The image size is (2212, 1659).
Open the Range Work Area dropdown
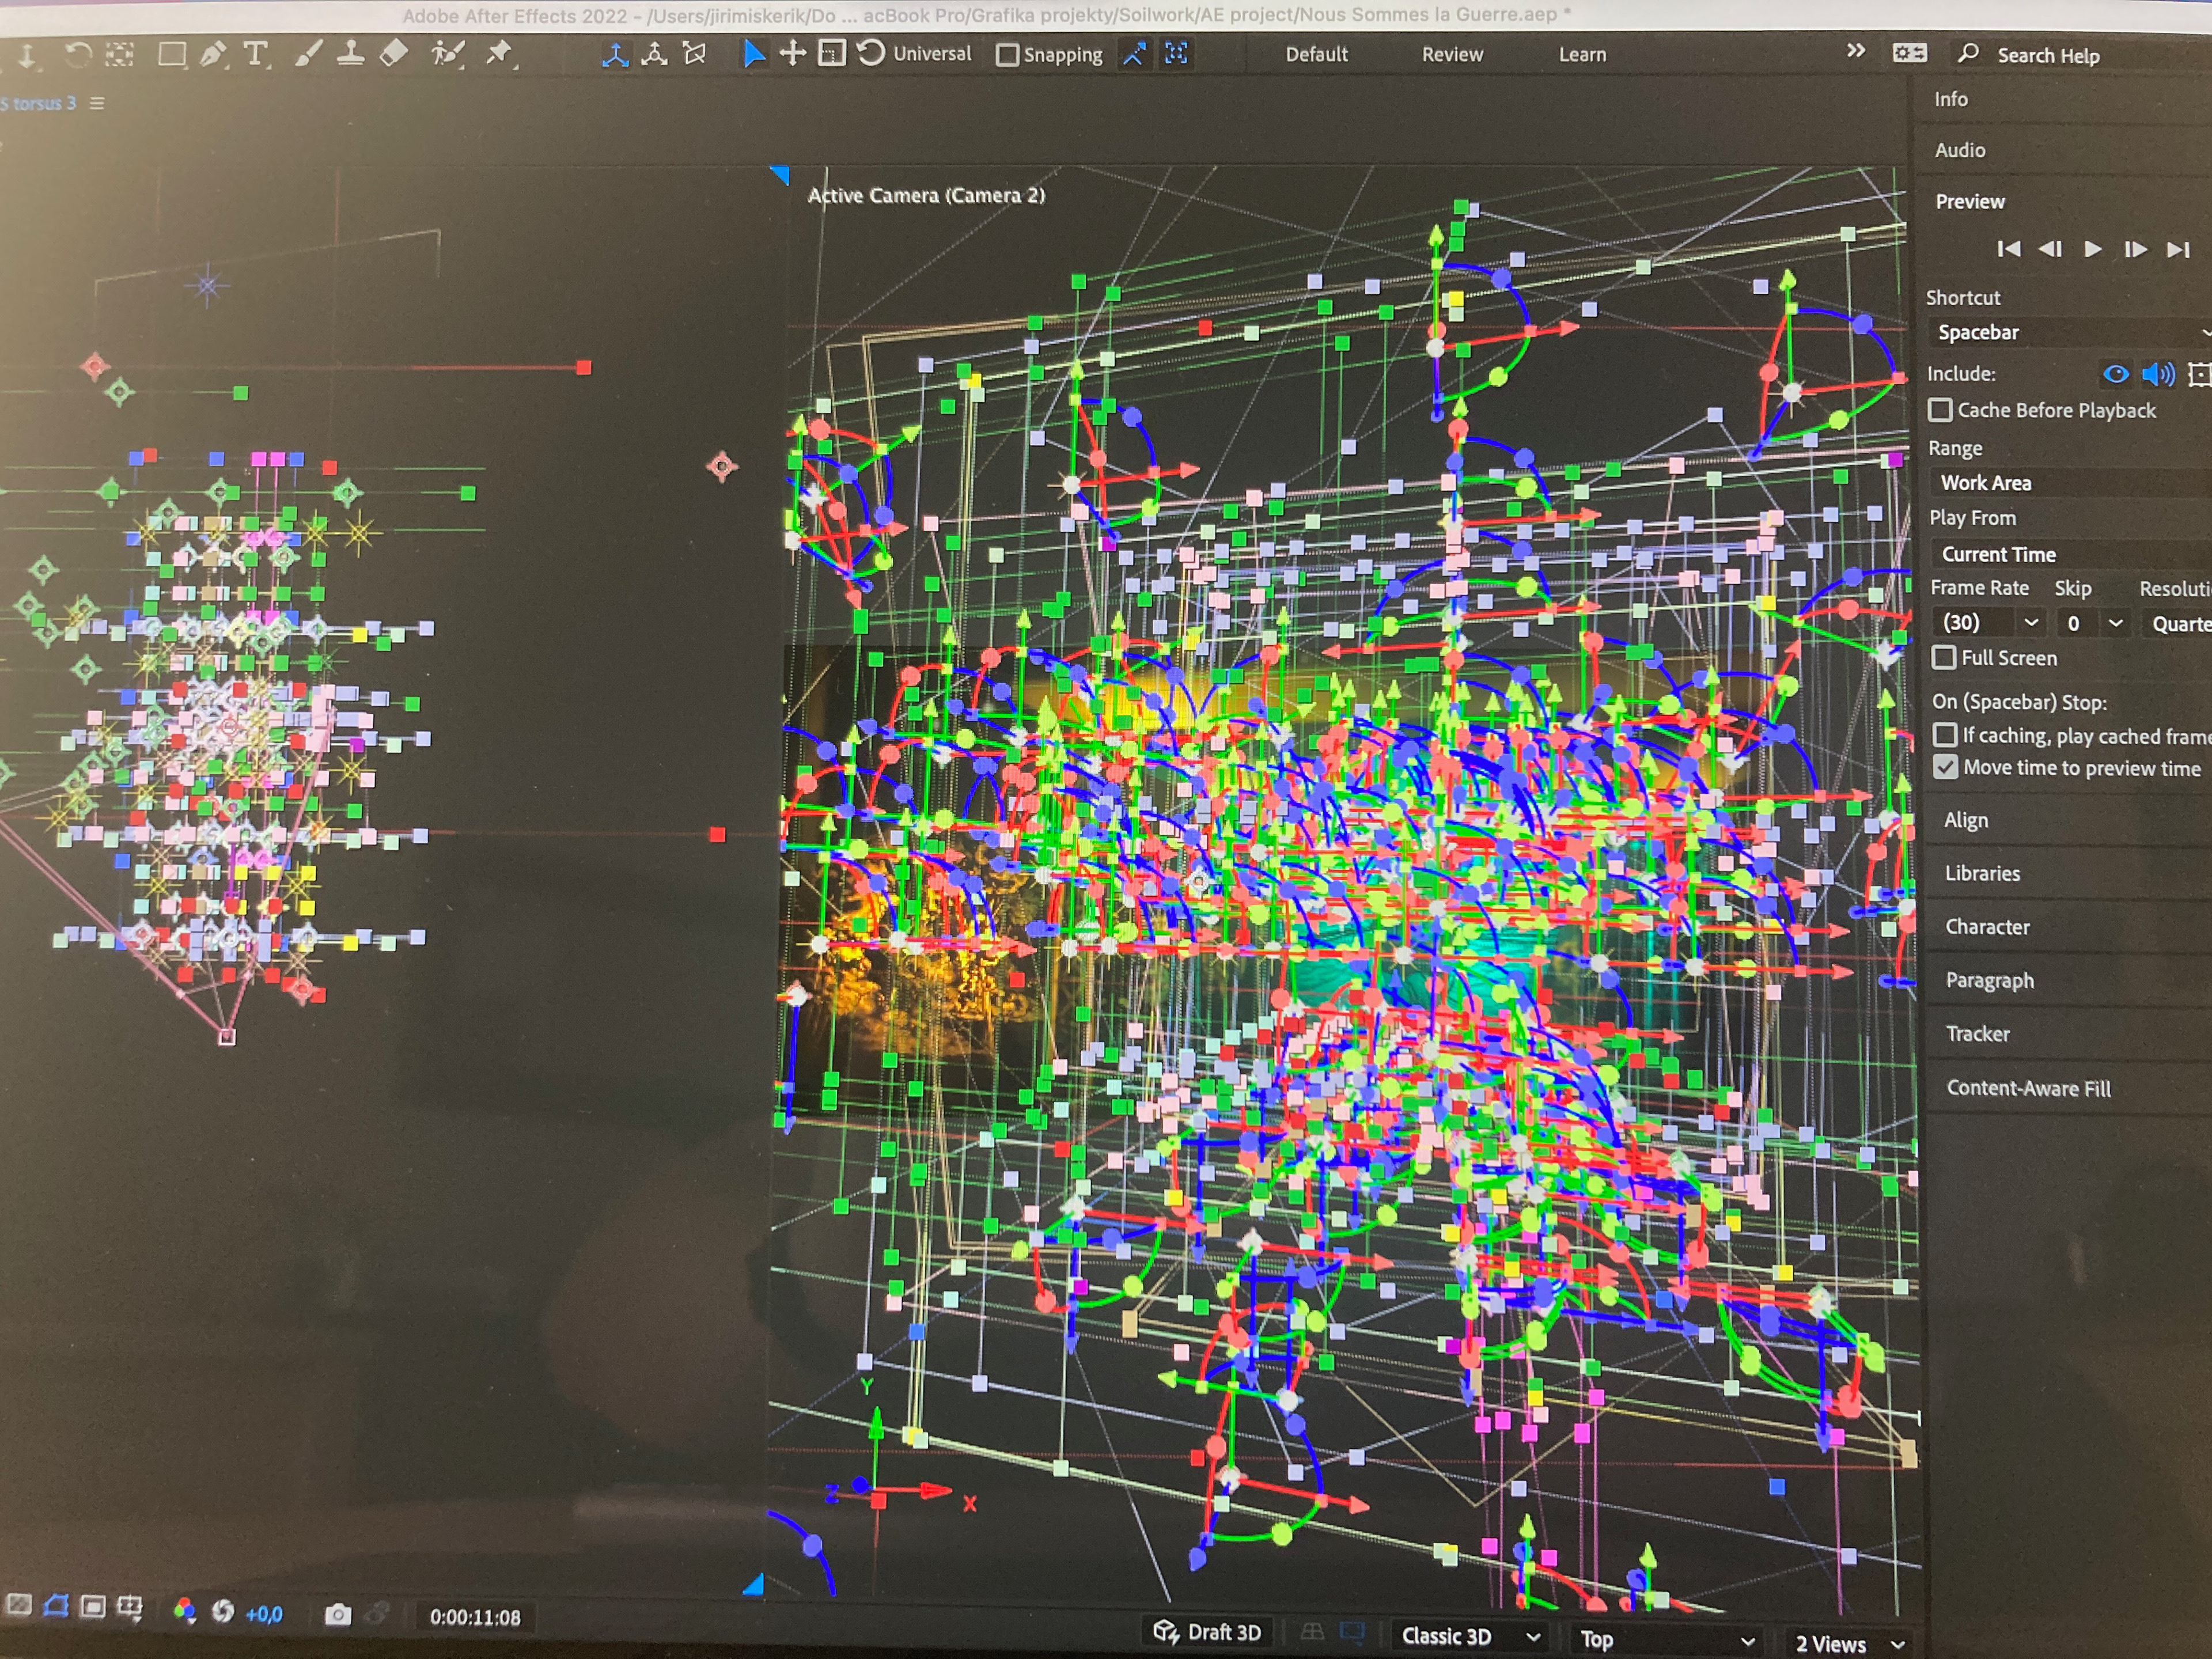tap(2070, 484)
